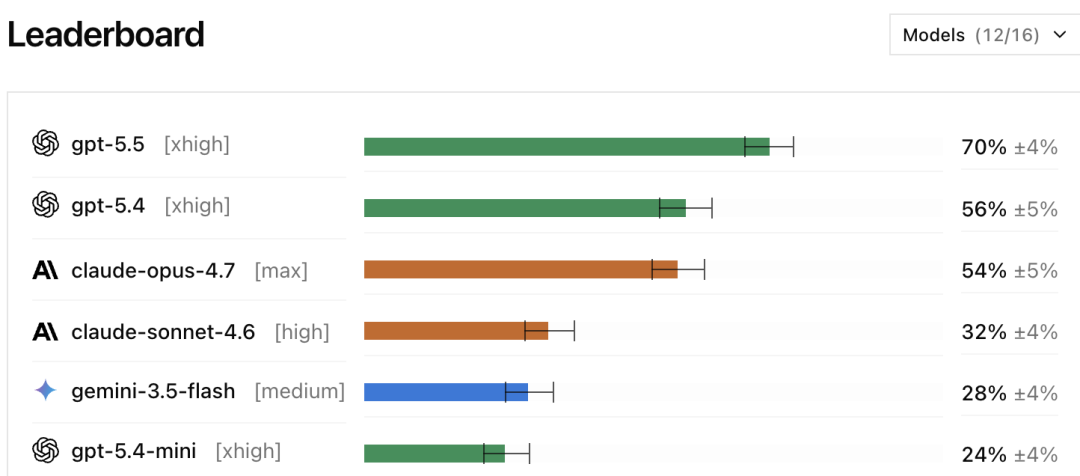Click the OpenAI logo beside gpt-5.5
Screen dimensions: 1080x476
[45, 145]
